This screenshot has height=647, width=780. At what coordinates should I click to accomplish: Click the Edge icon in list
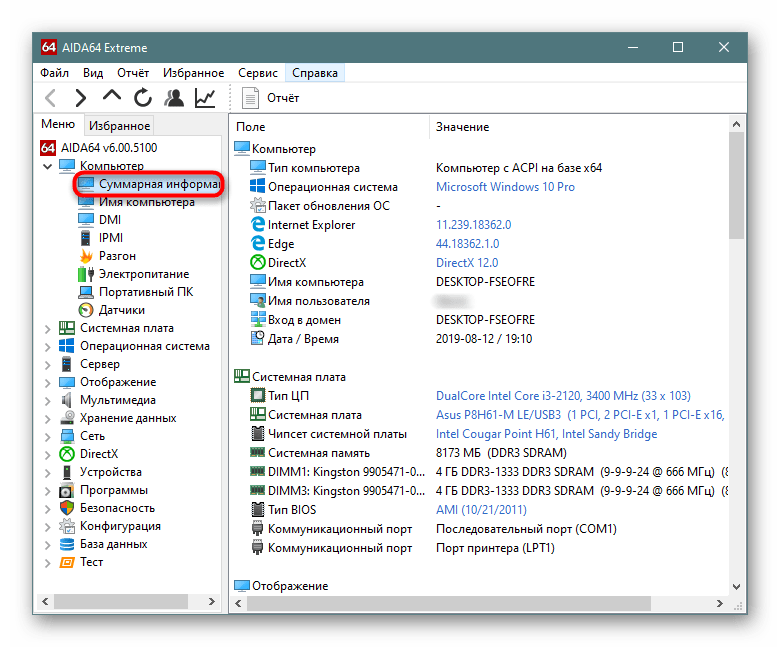point(258,243)
